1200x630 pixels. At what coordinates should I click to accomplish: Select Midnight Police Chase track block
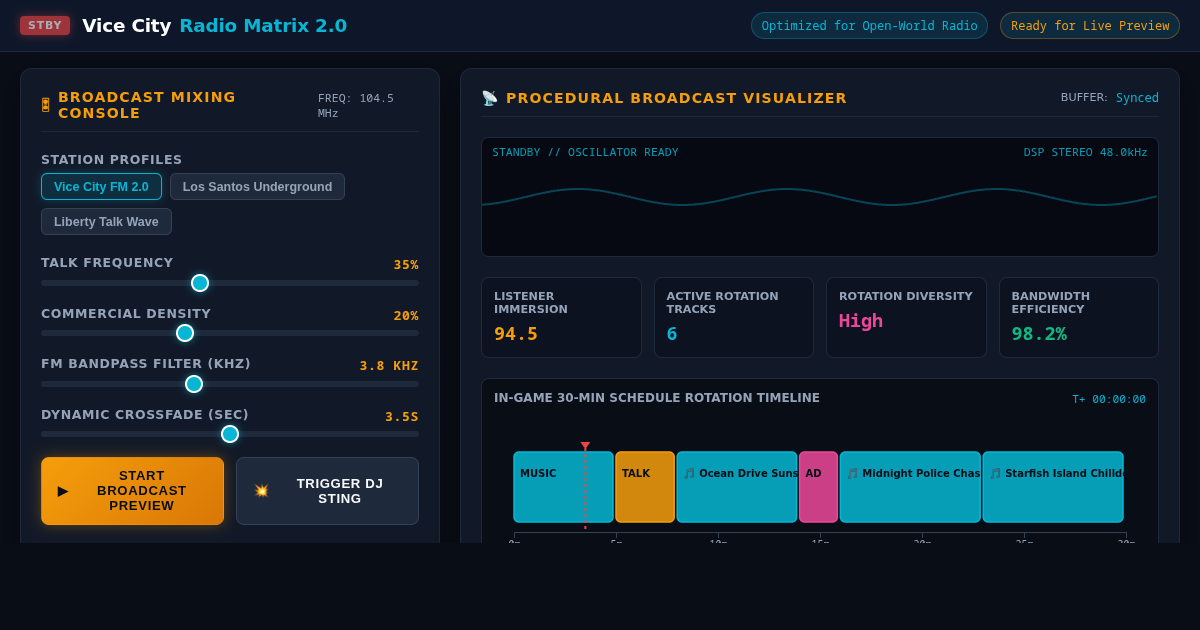pos(910,487)
